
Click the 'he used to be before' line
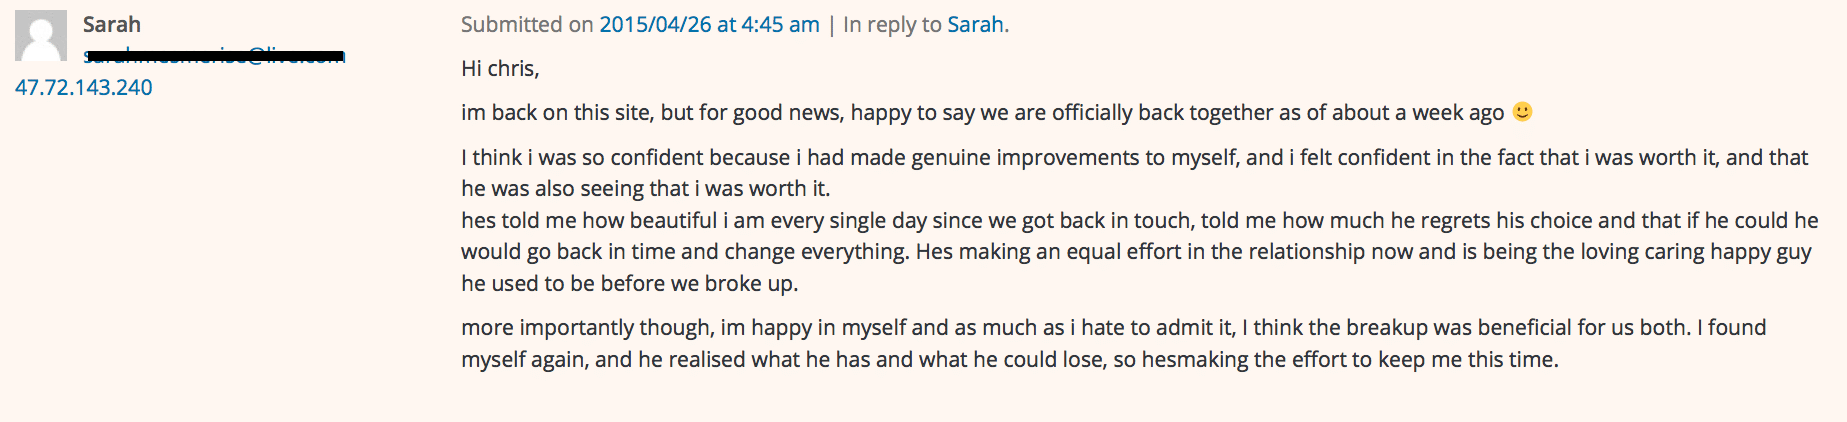[x=629, y=284]
